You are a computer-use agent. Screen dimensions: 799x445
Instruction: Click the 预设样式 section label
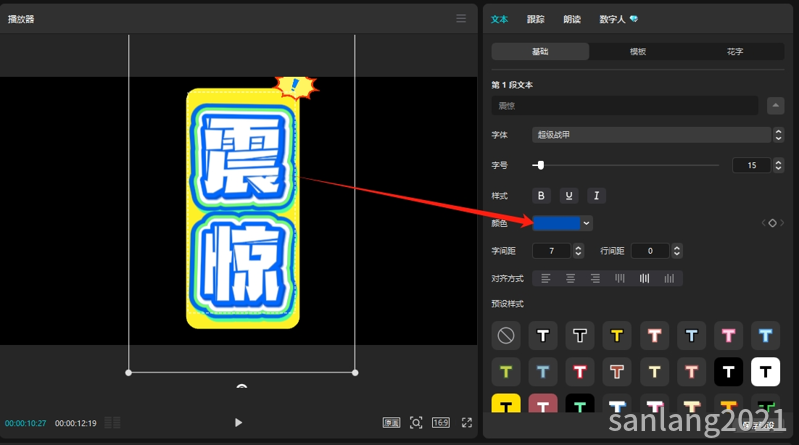(508, 304)
